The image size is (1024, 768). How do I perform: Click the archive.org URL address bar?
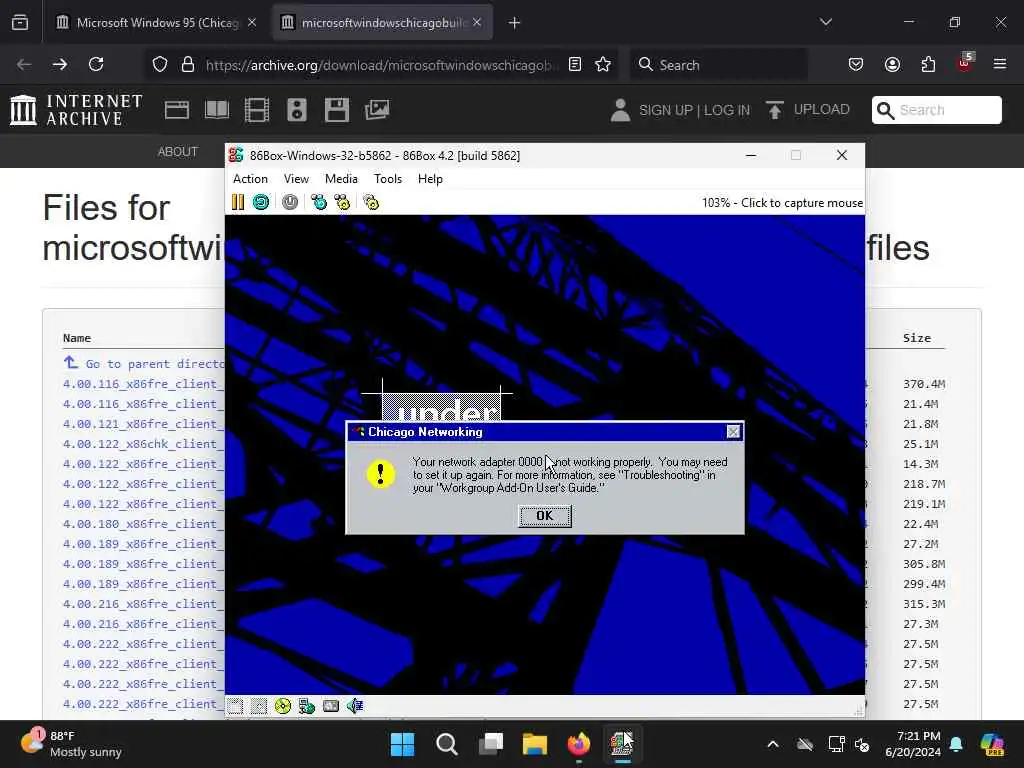(x=382, y=65)
